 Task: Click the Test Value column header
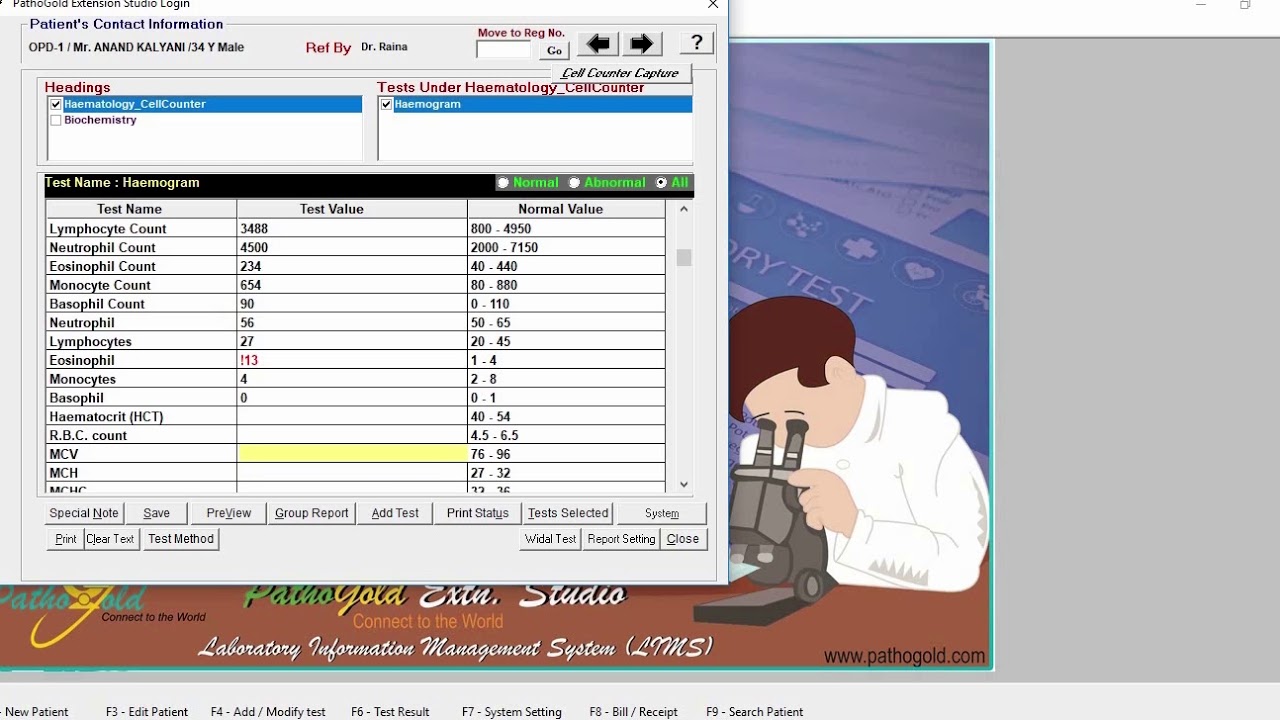coord(352,209)
